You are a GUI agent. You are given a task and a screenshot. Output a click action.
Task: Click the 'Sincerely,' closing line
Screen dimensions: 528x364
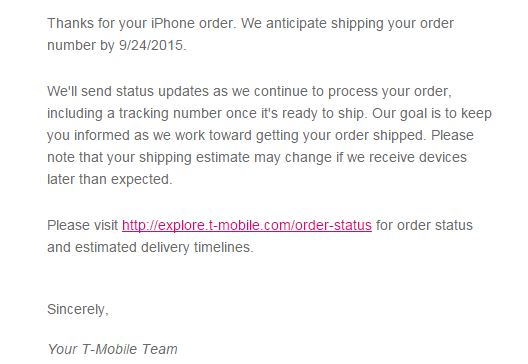[78, 309]
